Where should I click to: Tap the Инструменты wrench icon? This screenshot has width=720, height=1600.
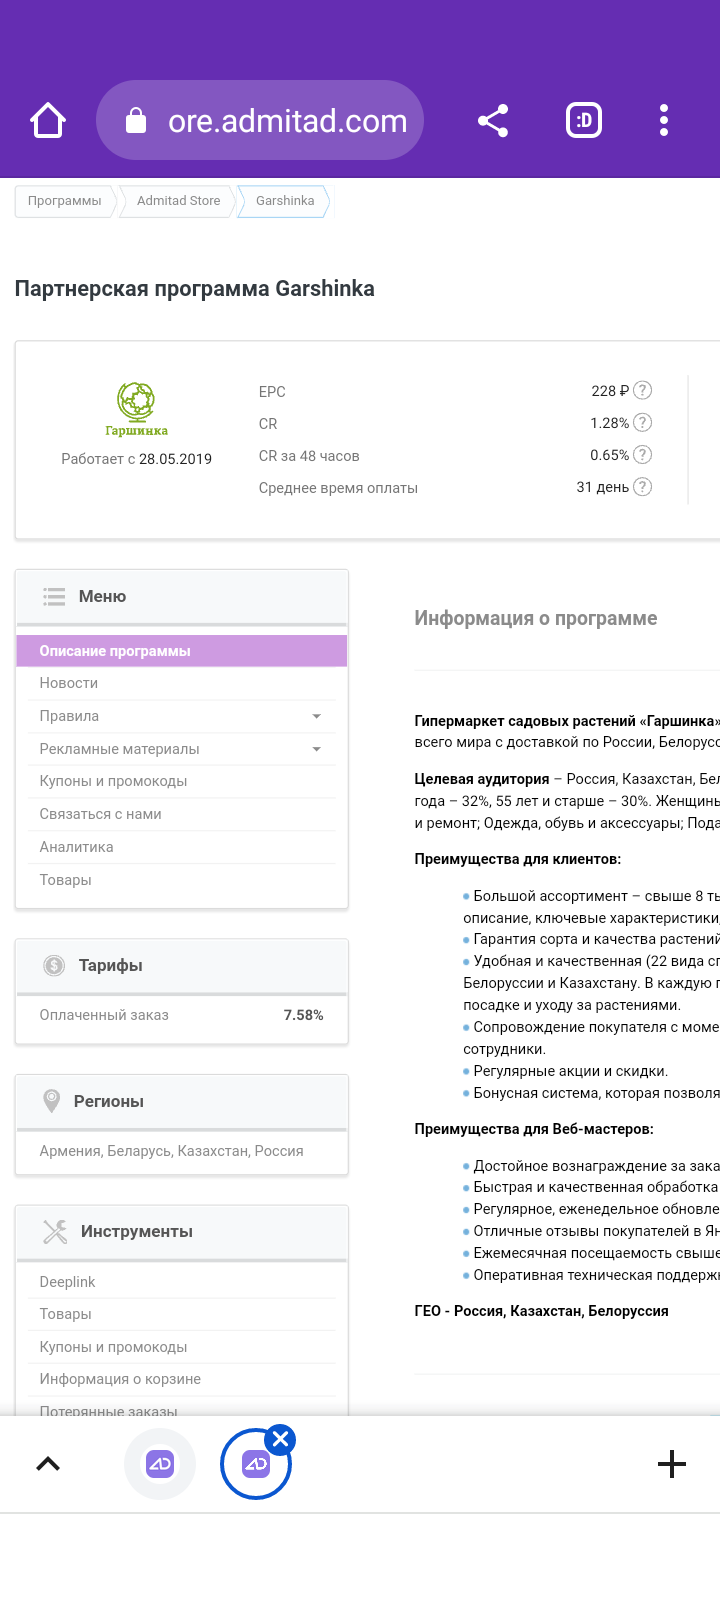click(55, 1231)
